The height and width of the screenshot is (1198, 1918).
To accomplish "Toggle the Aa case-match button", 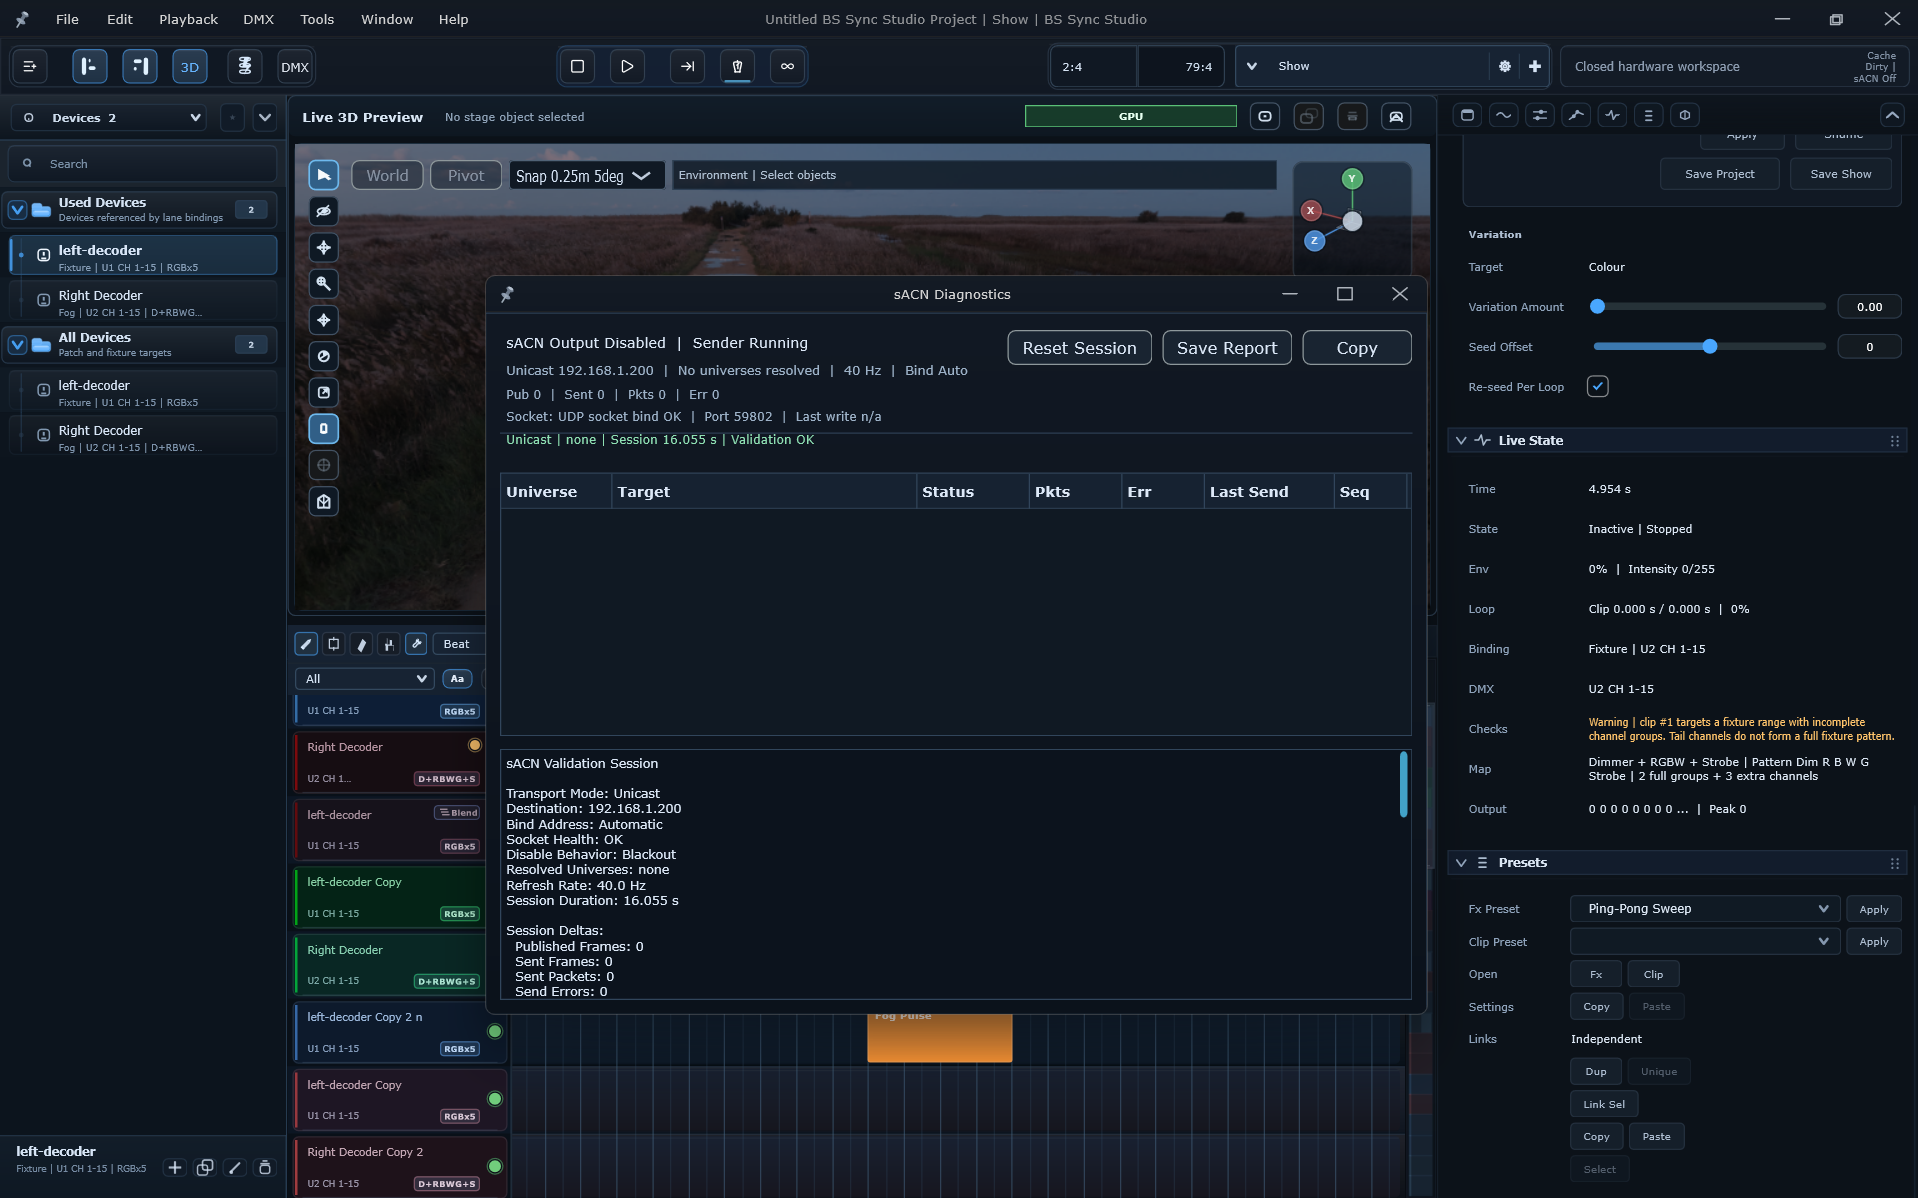I will pyautogui.click(x=457, y=678).
